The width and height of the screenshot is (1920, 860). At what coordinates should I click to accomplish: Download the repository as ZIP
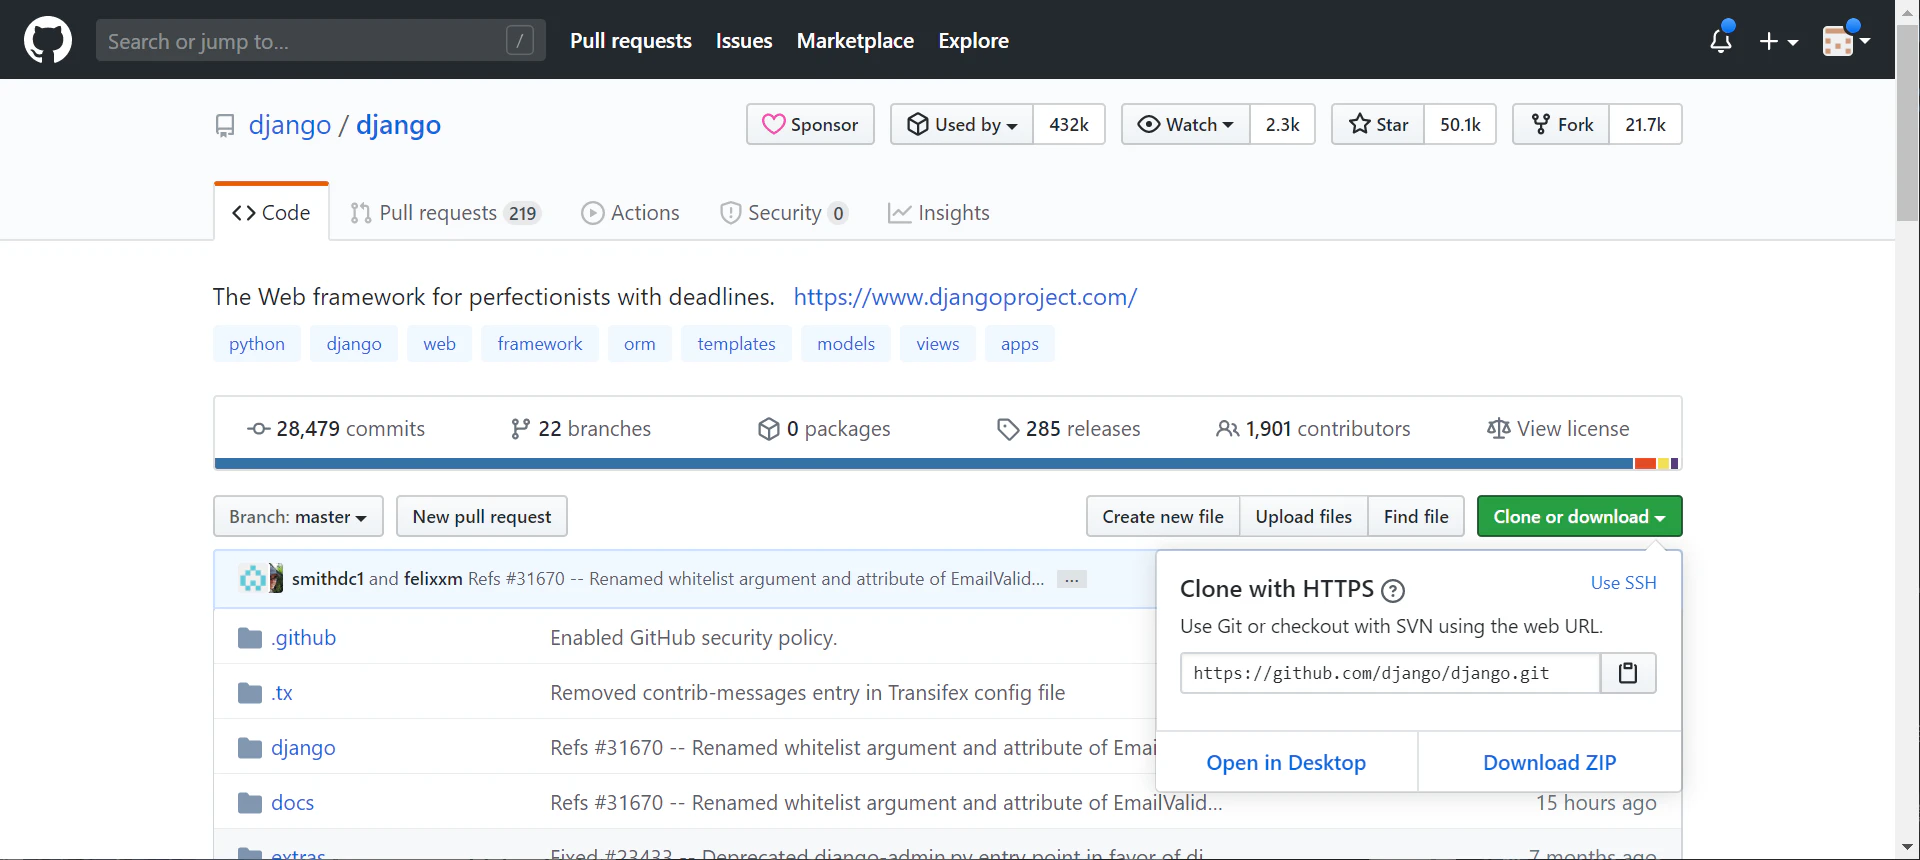click(x=1550, y=762)
